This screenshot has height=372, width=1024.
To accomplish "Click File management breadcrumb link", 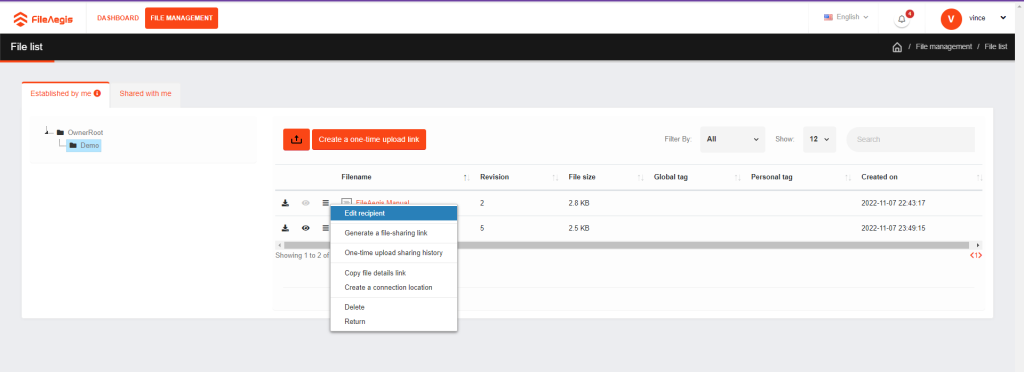I will tap(944, 47).
